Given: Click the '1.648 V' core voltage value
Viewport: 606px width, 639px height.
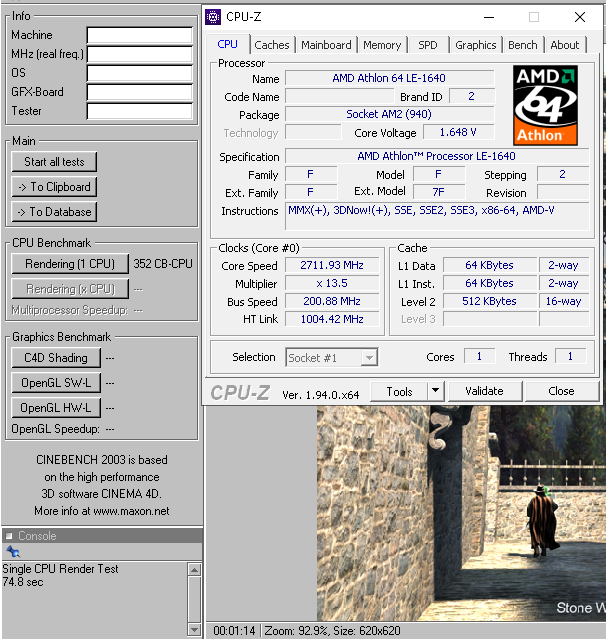Looking at the screenshot, I should 458,132.
